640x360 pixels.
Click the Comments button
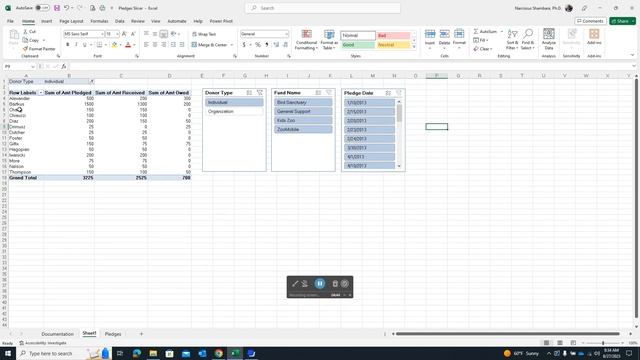tap(590, 21)
